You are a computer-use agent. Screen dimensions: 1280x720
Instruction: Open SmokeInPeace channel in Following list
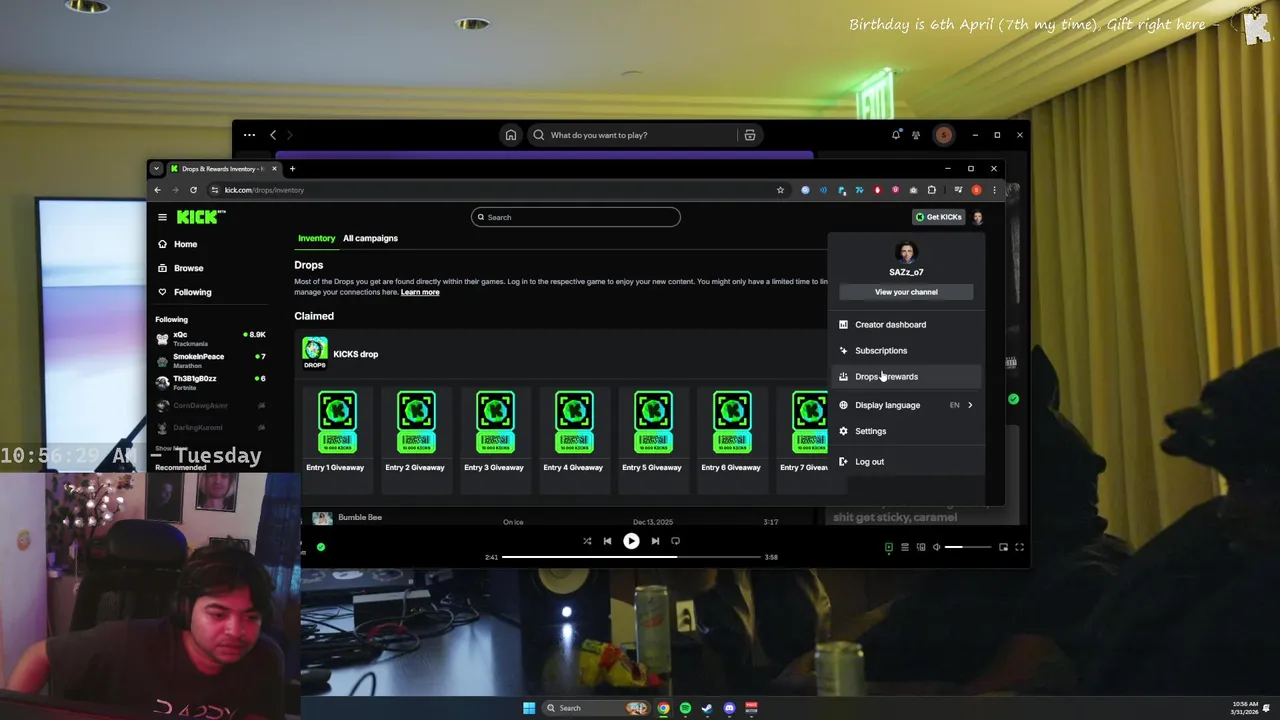pyautogui.click(x=210, y=361)
